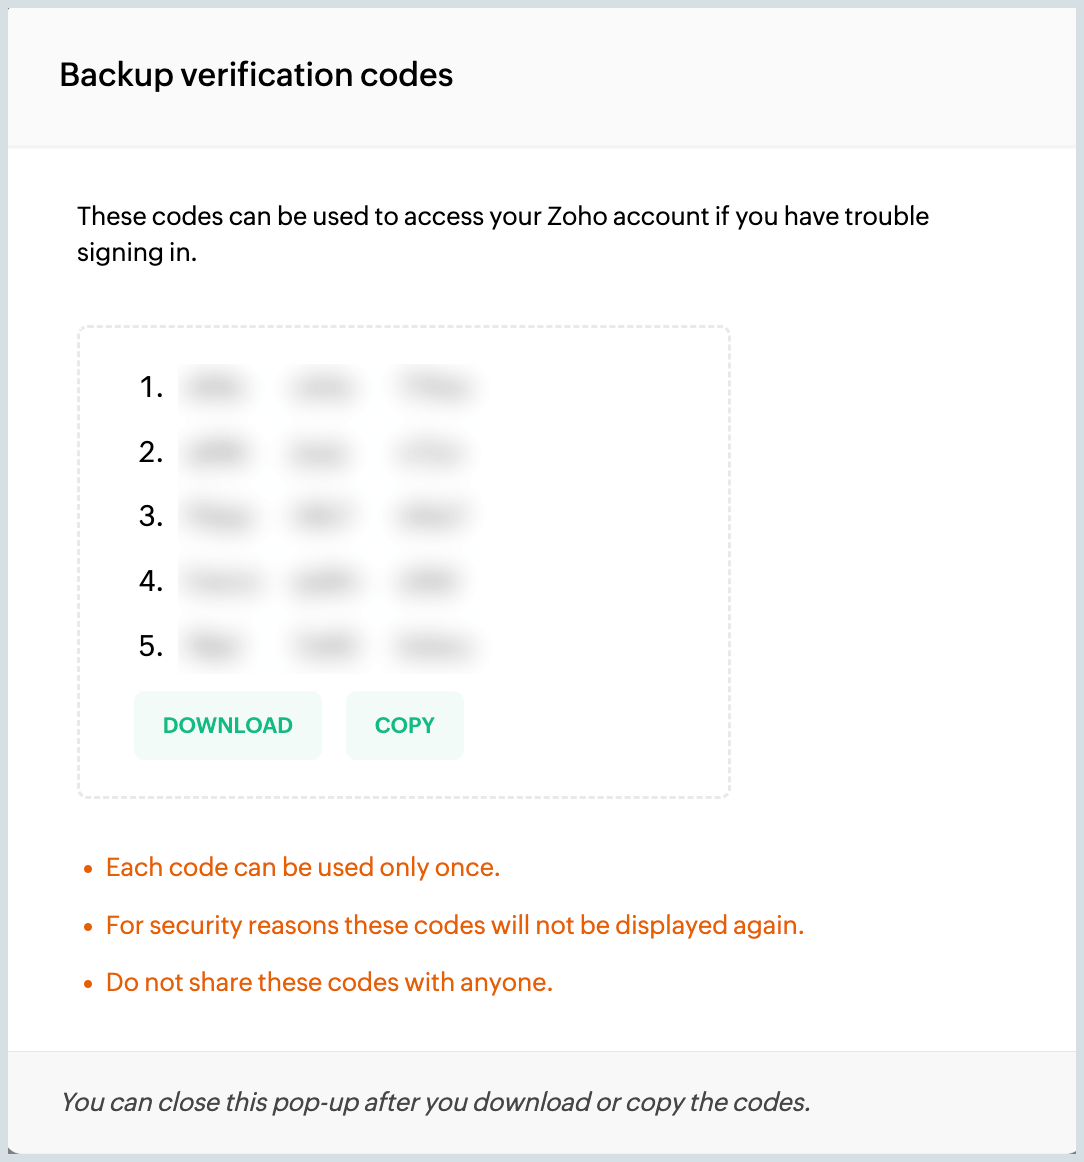Click list number 3 marker
The height and width of the screenshot is (1162, 1084).
click(x=151, y=517)
